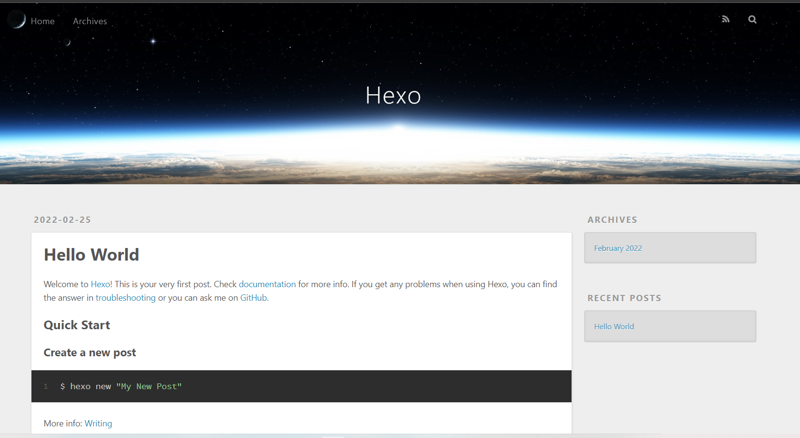
Task: Click the Writing more info link
Action: (98, 423)
